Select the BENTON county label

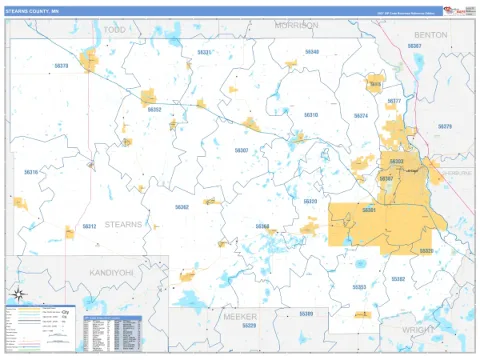(431, 35)
